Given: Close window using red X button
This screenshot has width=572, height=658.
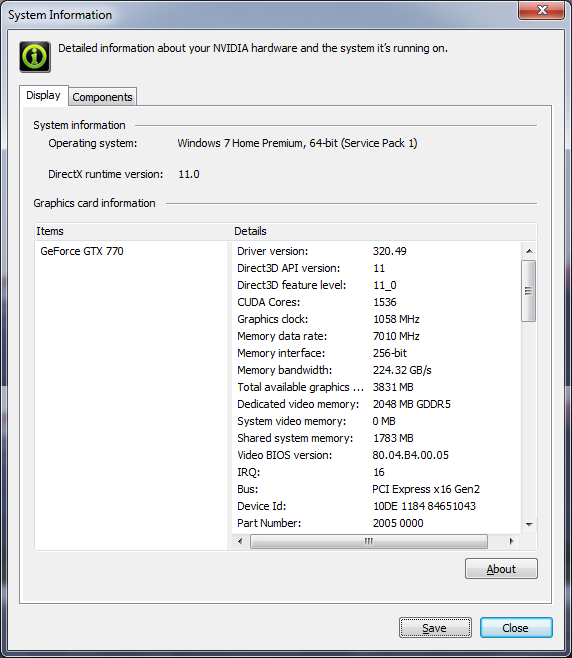Looking at the screenshot, I should click(x=542, y=10).
